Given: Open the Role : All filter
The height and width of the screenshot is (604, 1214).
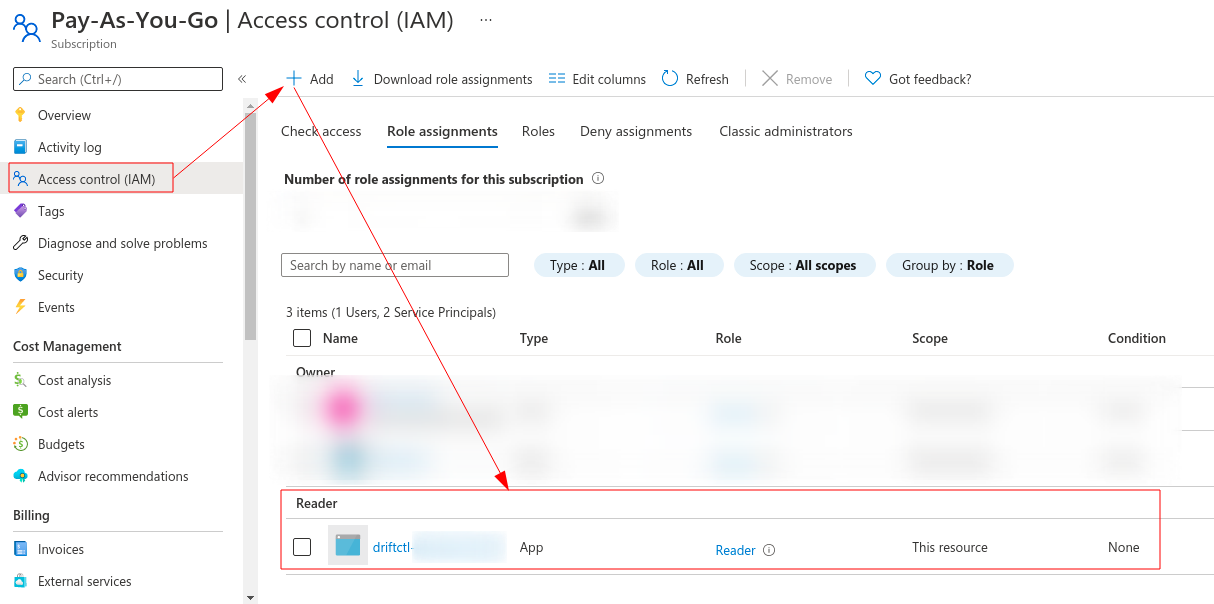Looking at the screenshot, I should pos(678,265).
